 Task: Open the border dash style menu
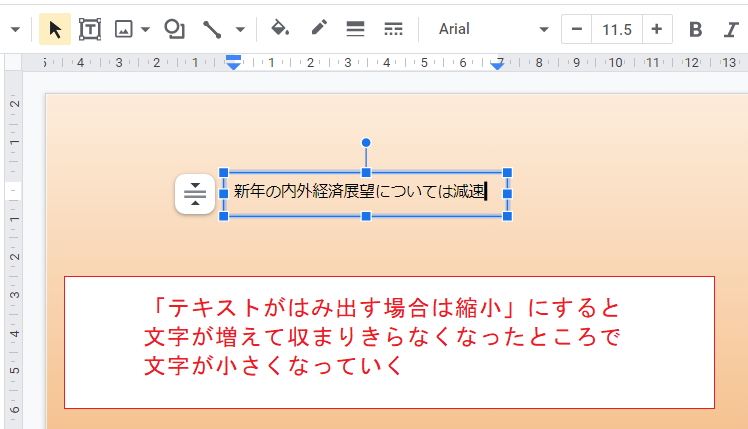393,29
